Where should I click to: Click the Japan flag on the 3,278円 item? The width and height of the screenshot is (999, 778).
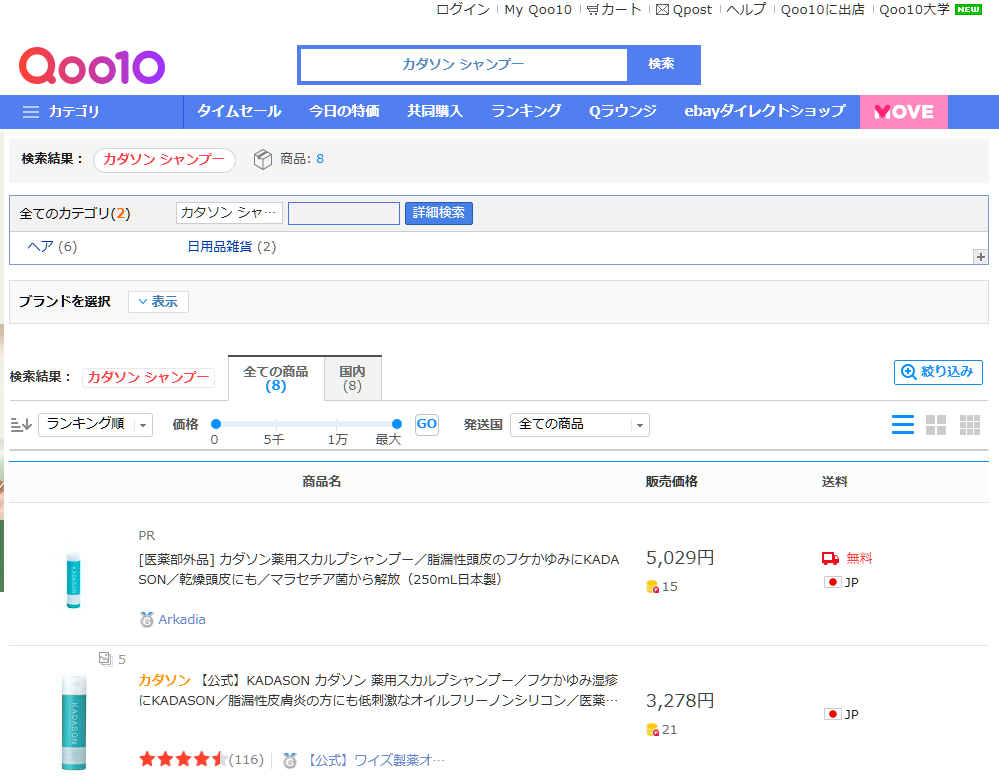tap(832, 714)
